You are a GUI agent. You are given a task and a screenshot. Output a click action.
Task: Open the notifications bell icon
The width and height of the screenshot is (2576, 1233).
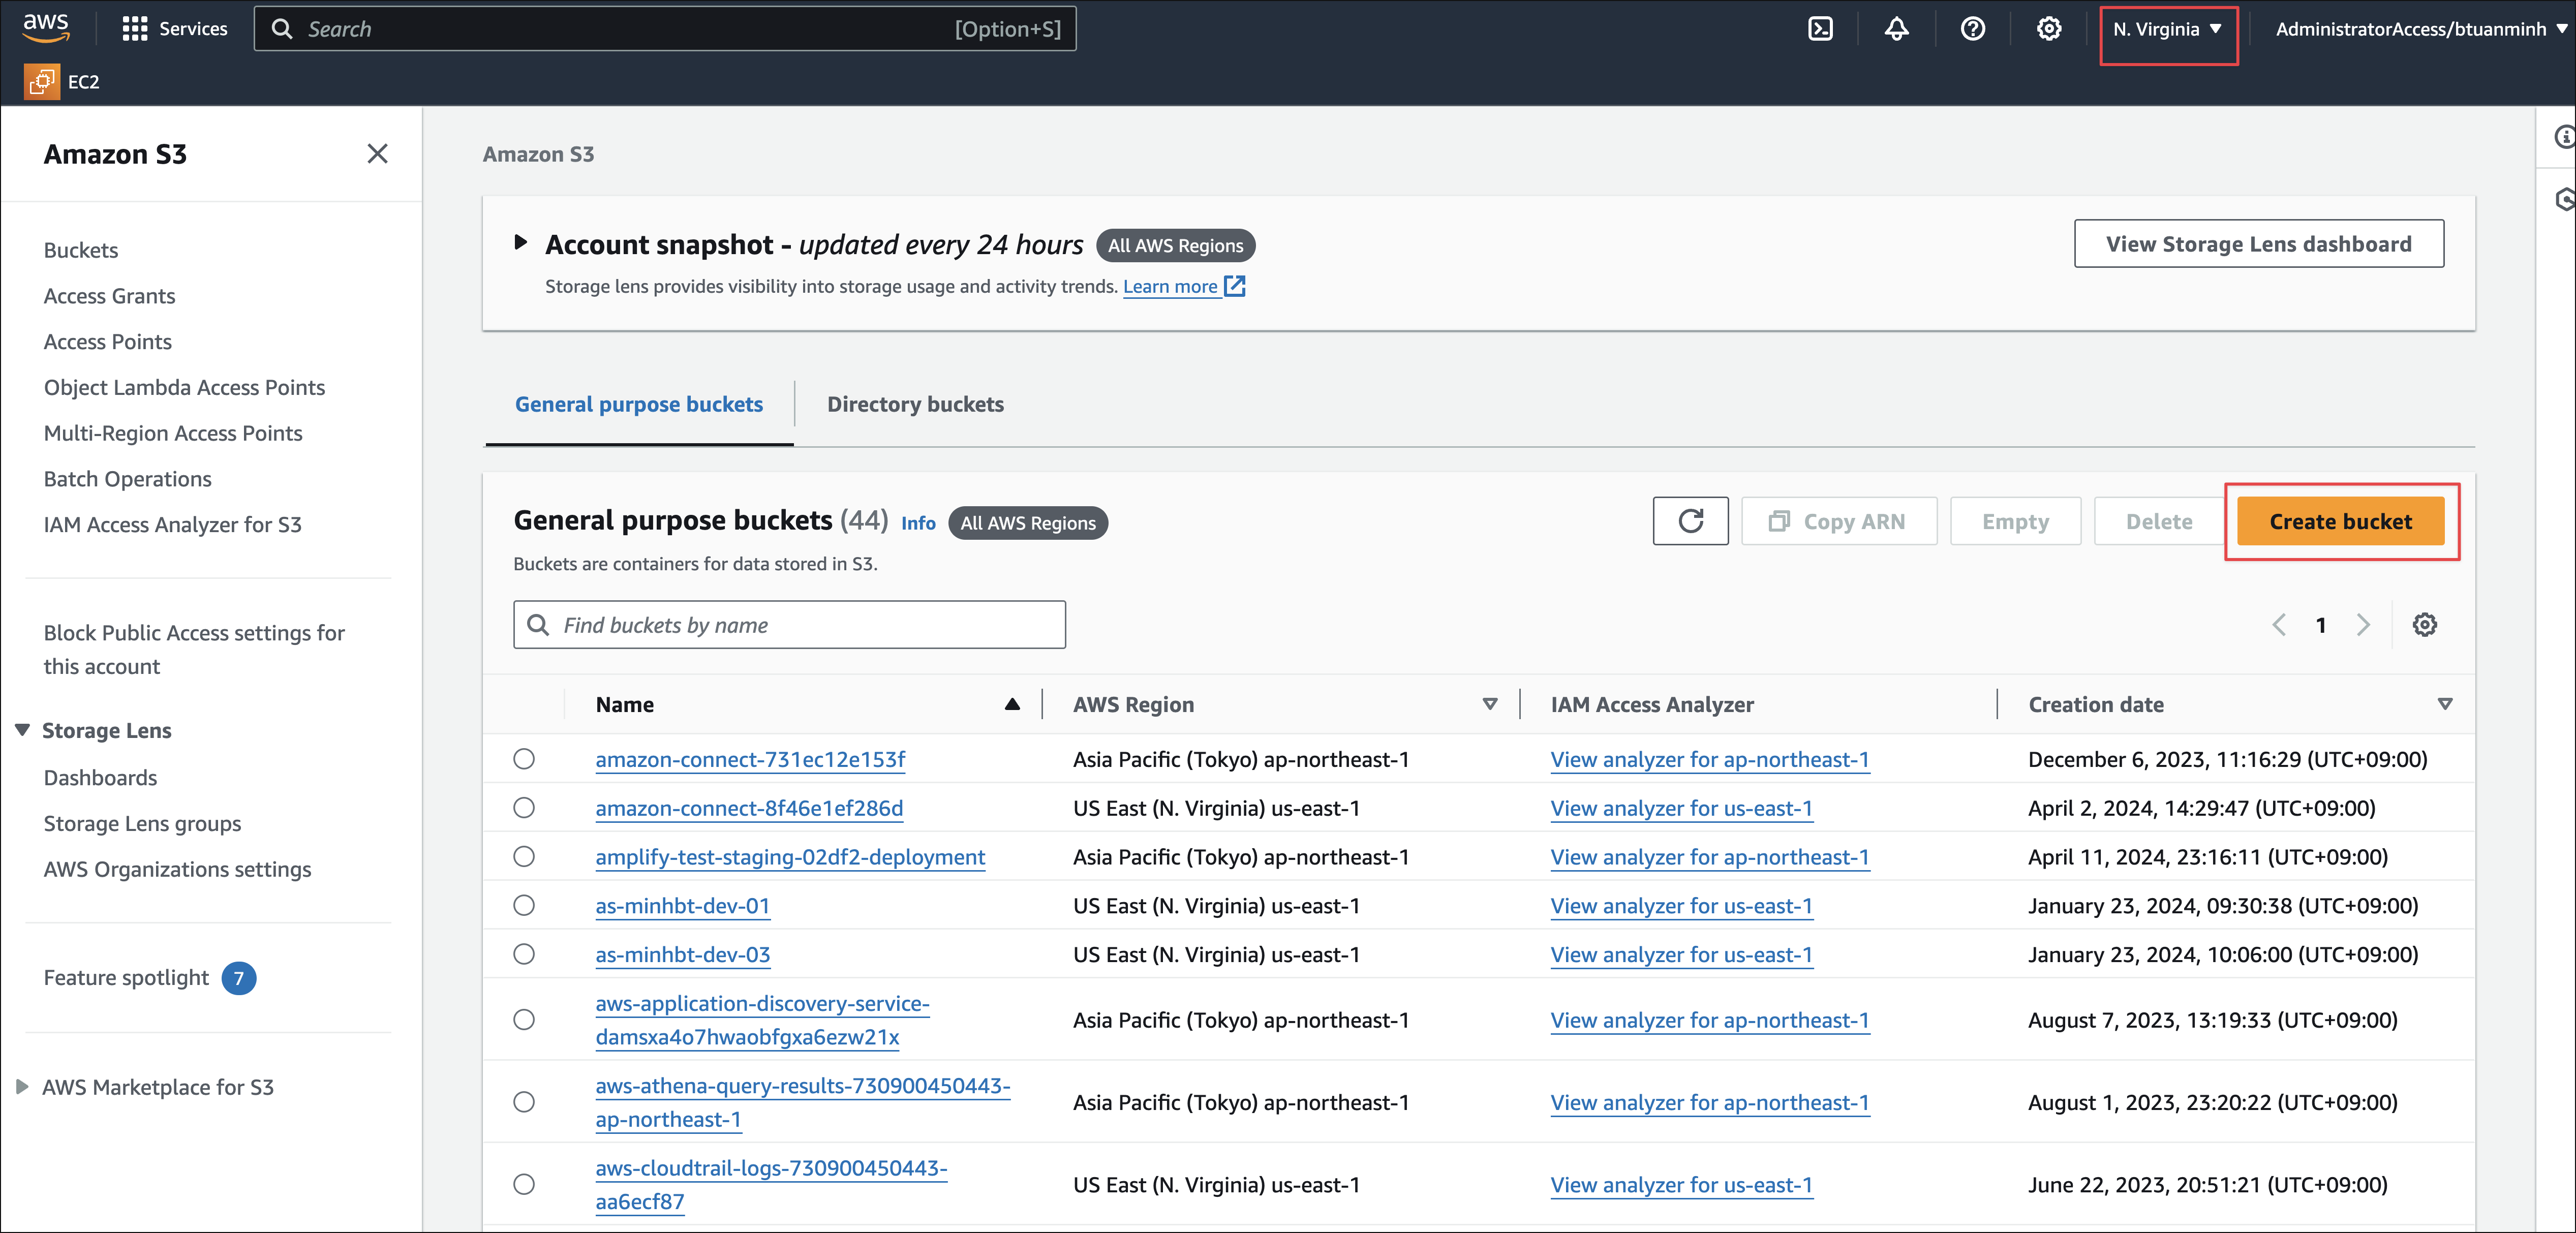(x=1896, y=29)
